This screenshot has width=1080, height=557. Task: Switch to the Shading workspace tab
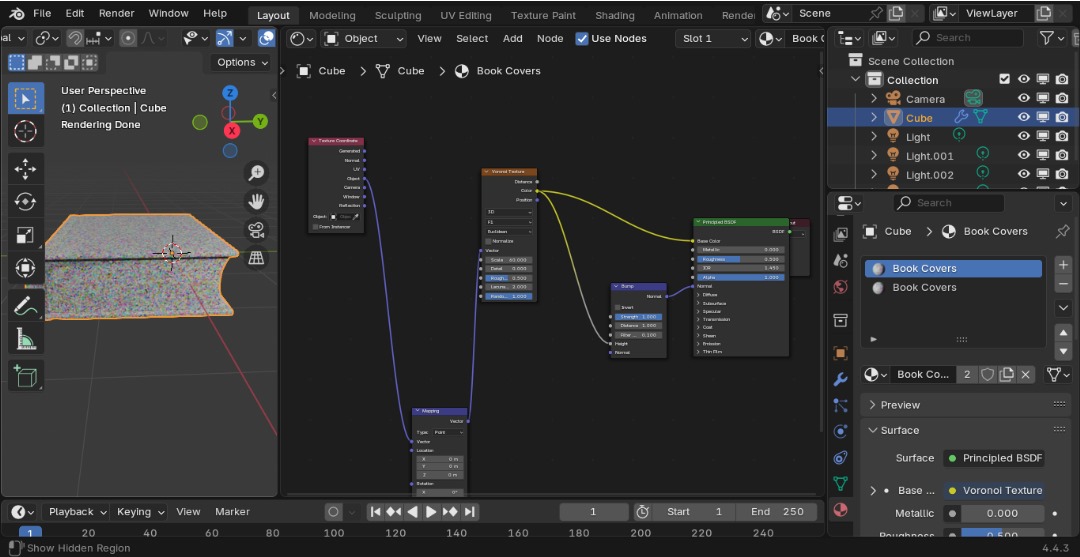pos(614,15)
